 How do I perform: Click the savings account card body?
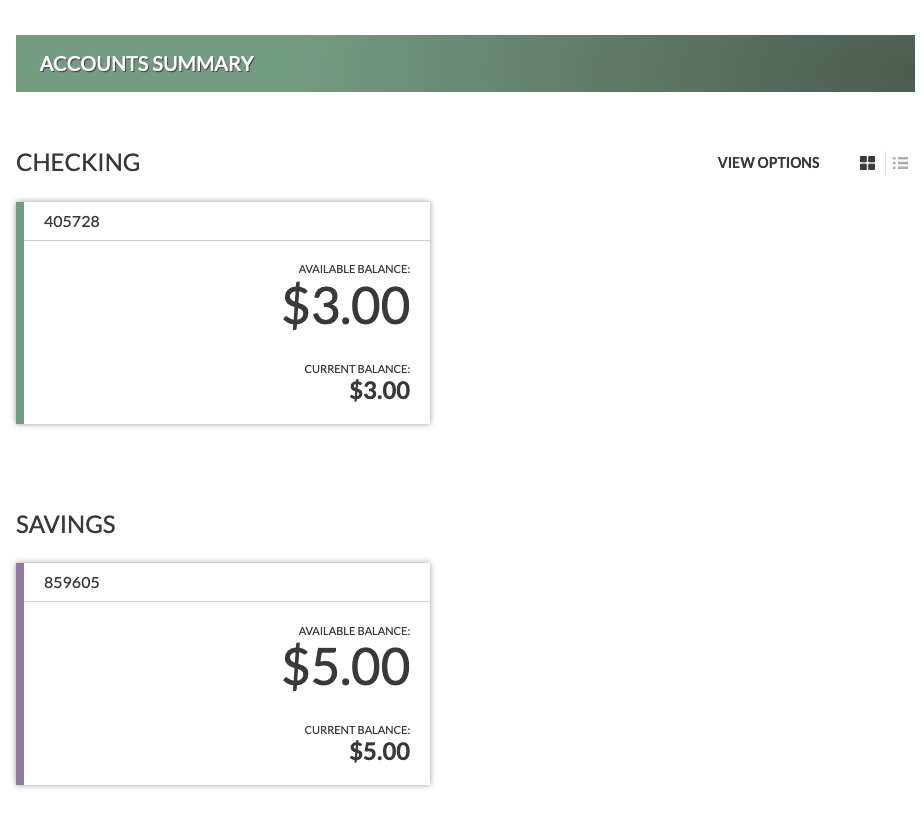pyautogui.click(x=227, y=693)
